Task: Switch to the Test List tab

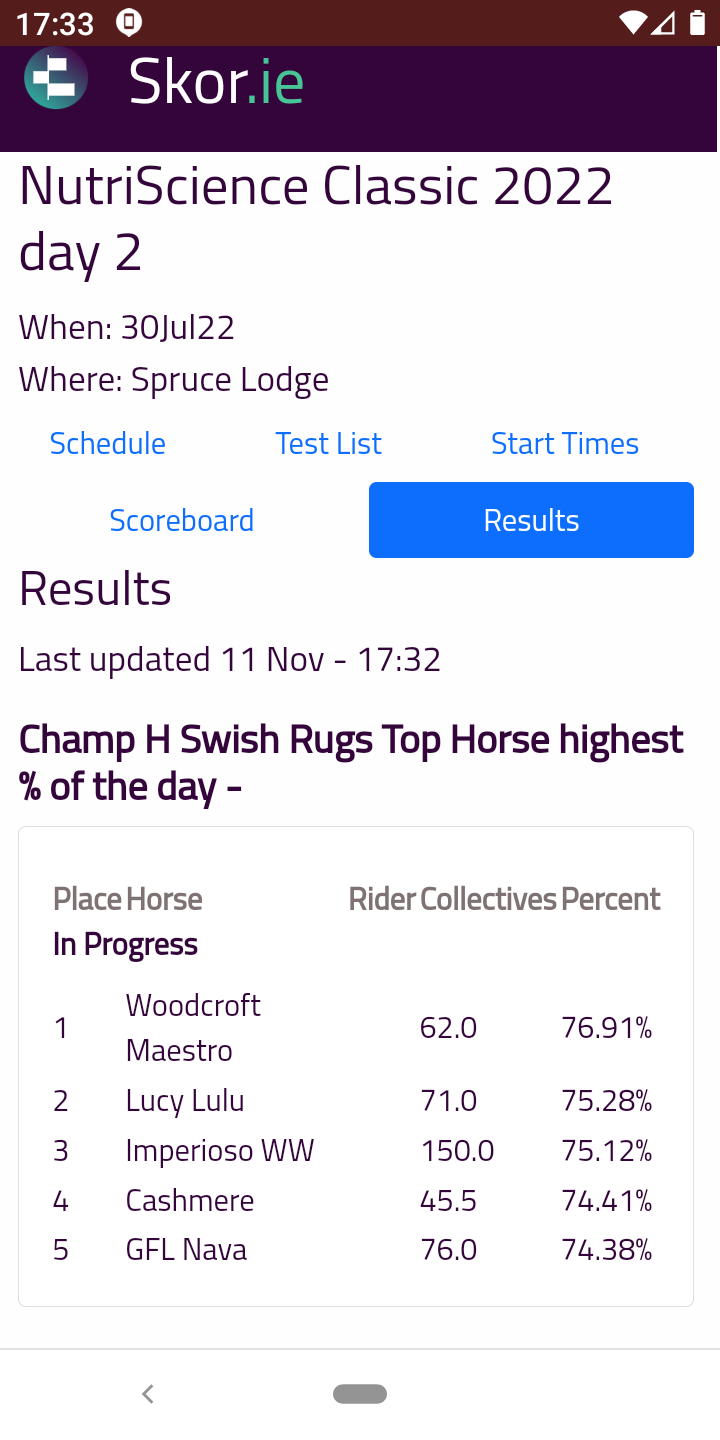Action: (328, 443)
